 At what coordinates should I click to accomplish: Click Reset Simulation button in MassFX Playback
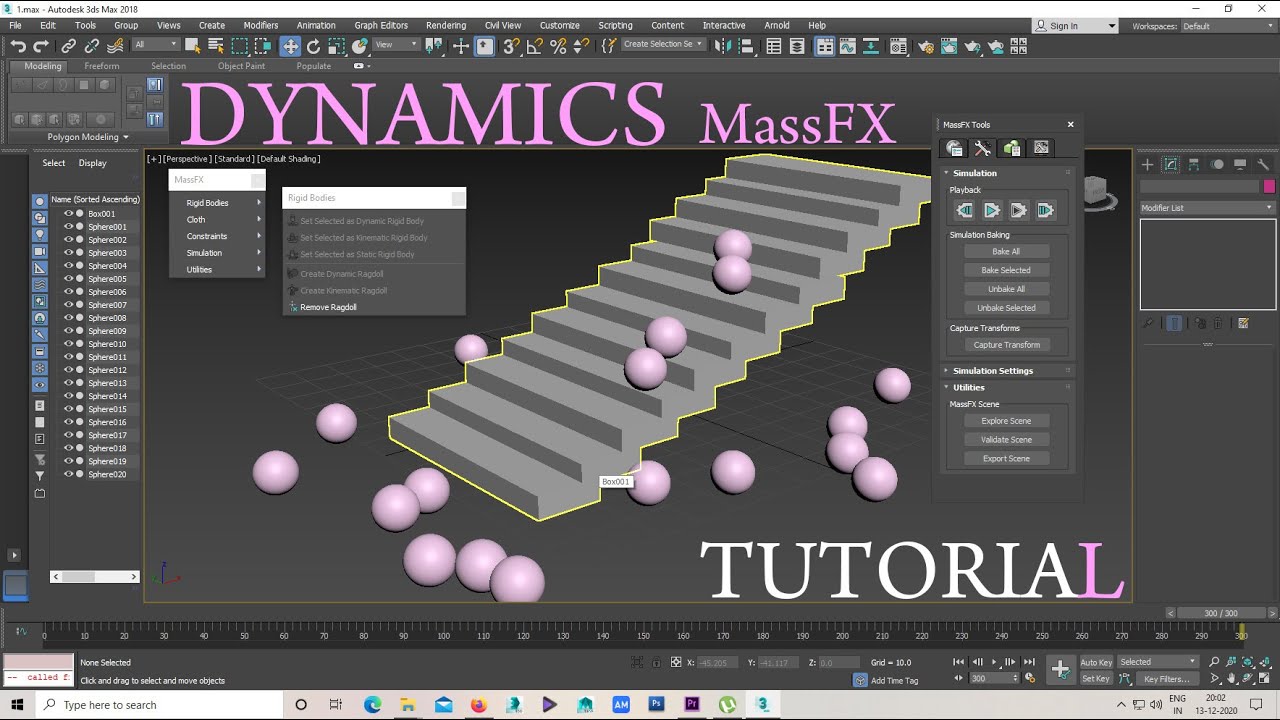click(964, 210)
